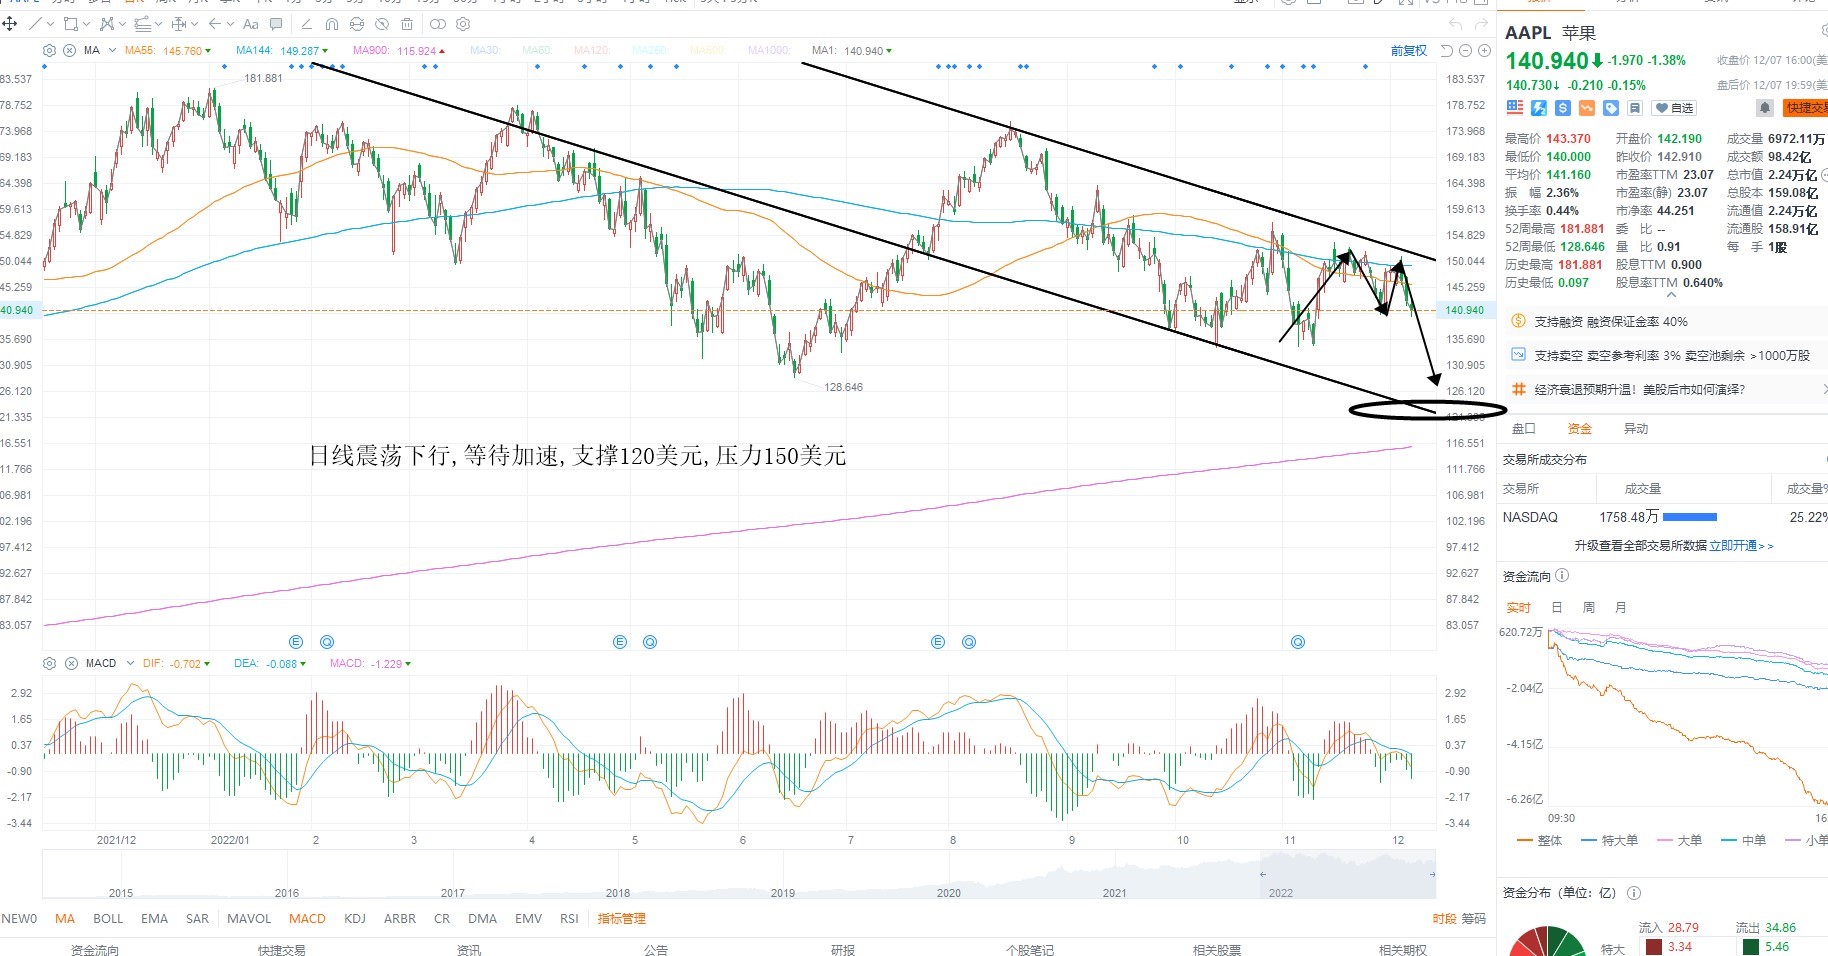Remove MA indicator with circled X

click(69, 50)
